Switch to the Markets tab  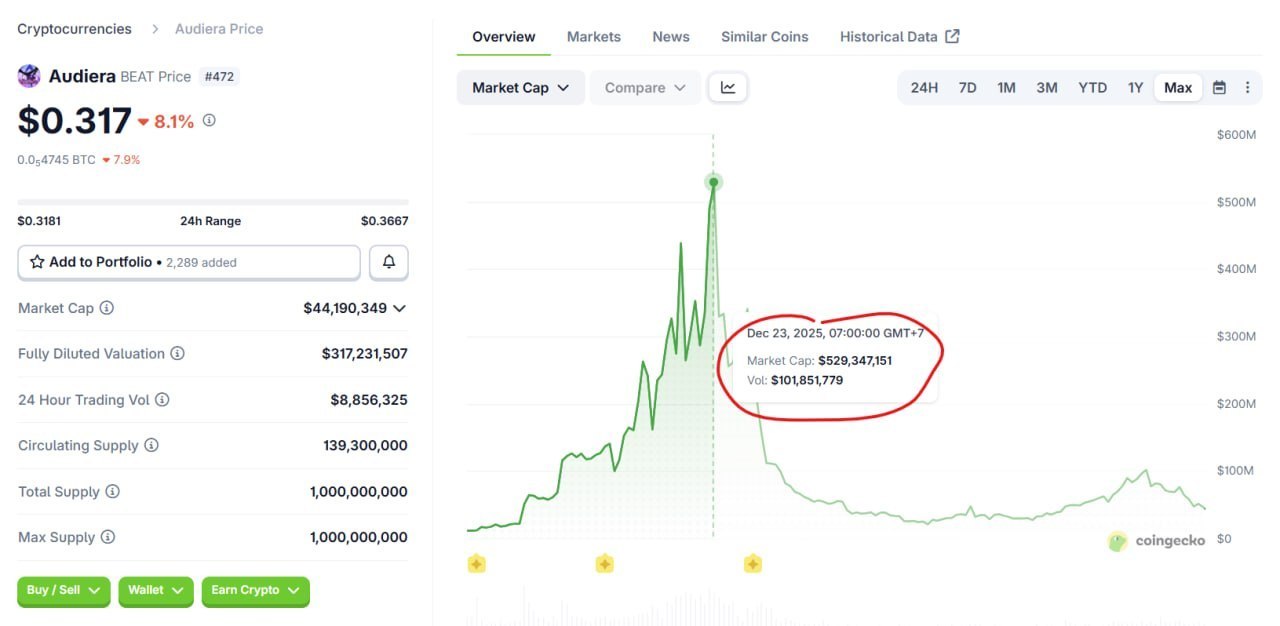[x=594, y=36]
